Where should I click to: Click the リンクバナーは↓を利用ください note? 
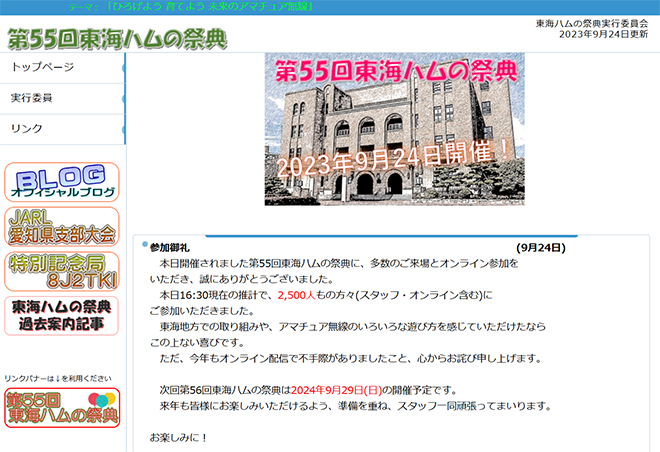(x=58, y=378)
